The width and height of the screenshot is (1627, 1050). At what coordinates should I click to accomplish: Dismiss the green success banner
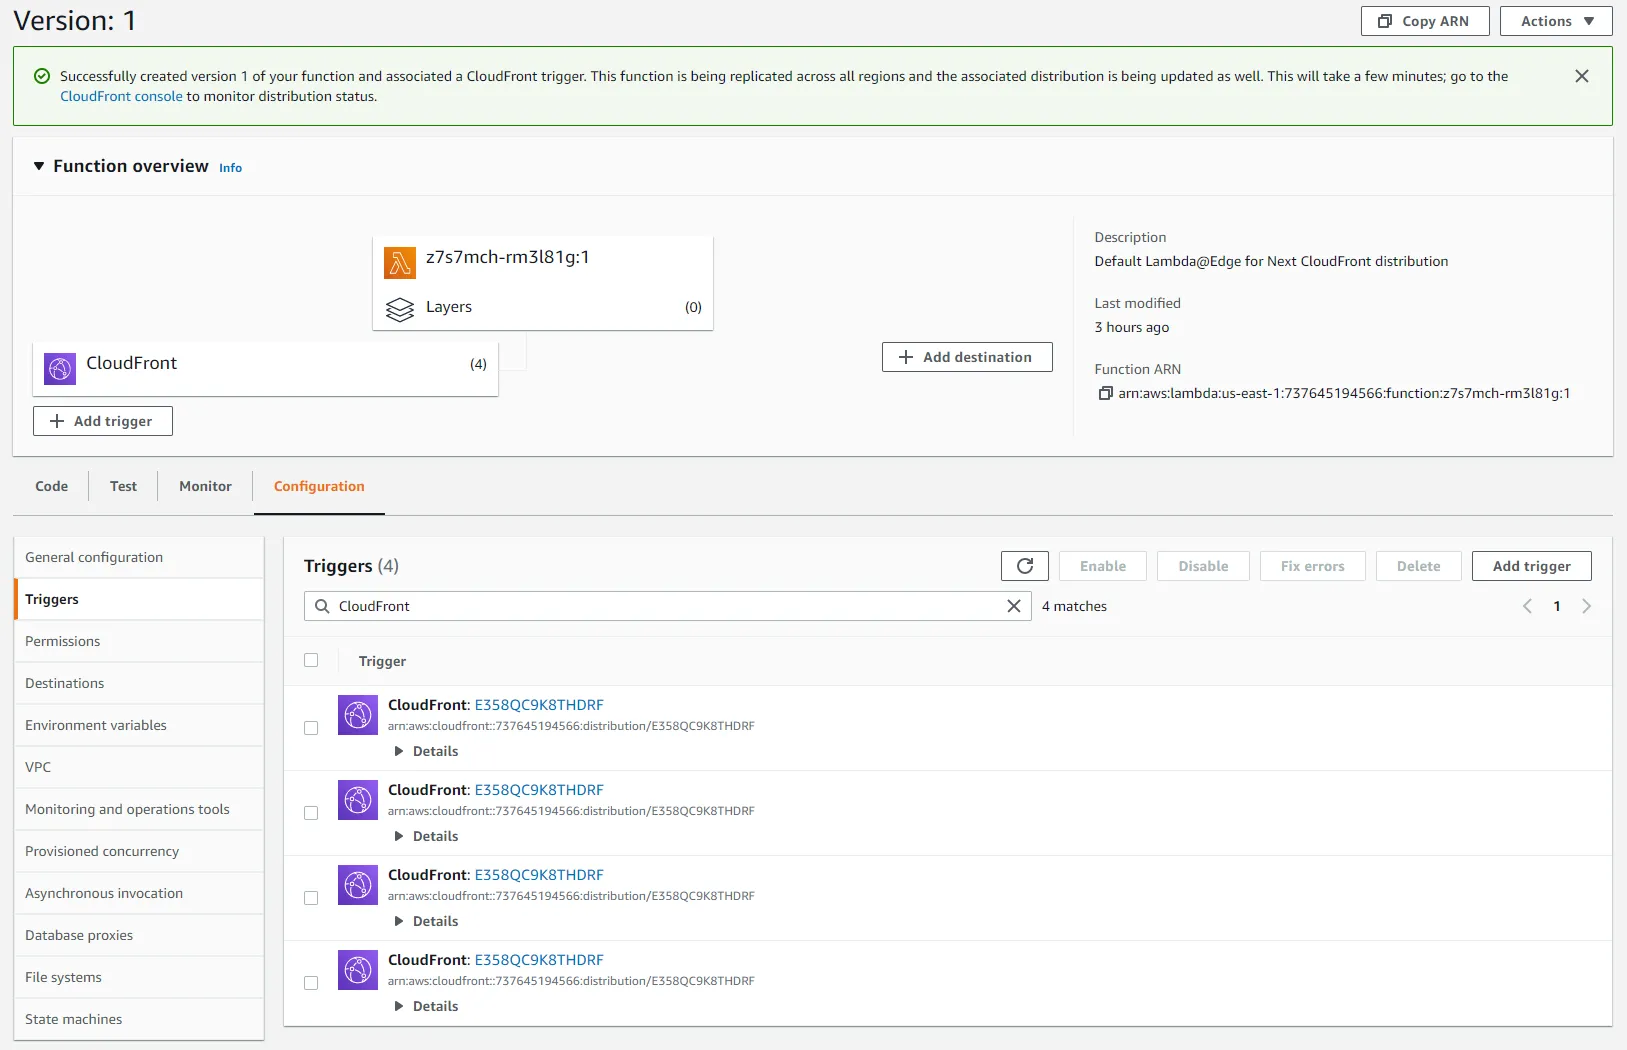click(1582, 76)
